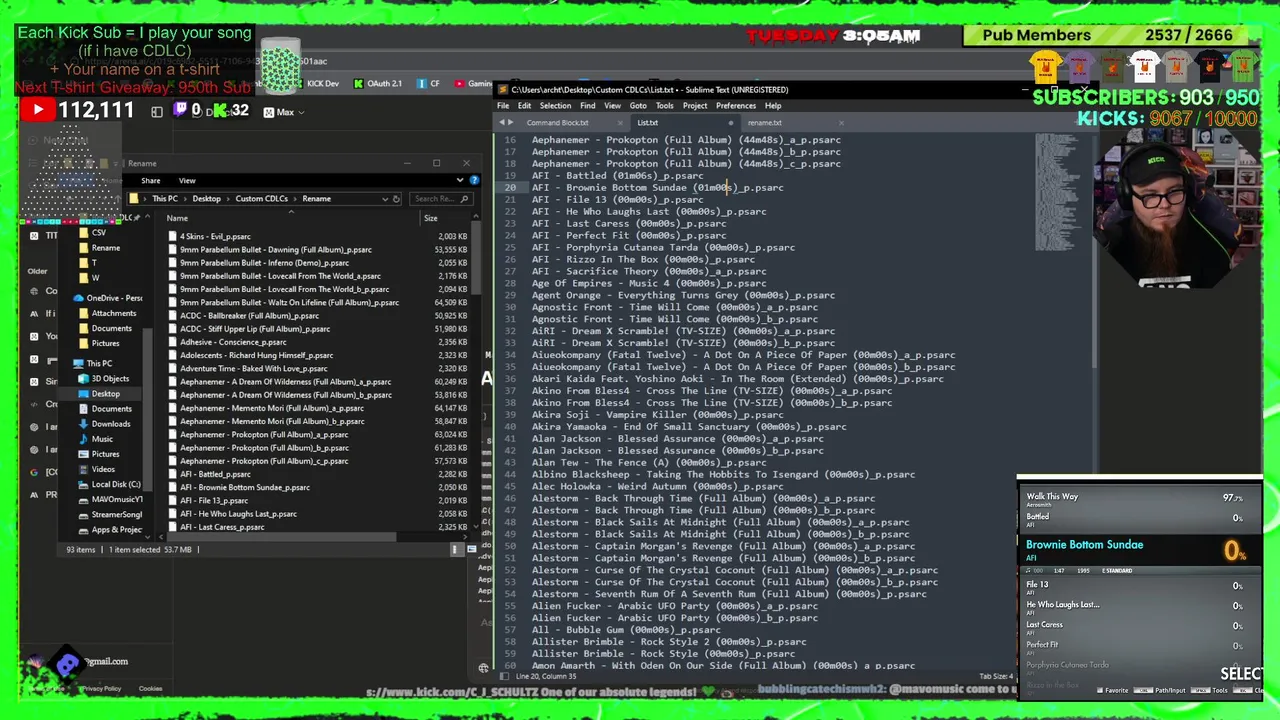
Task: Open the Preferences menu in Sublime Text
Action: tap(736, 106)
